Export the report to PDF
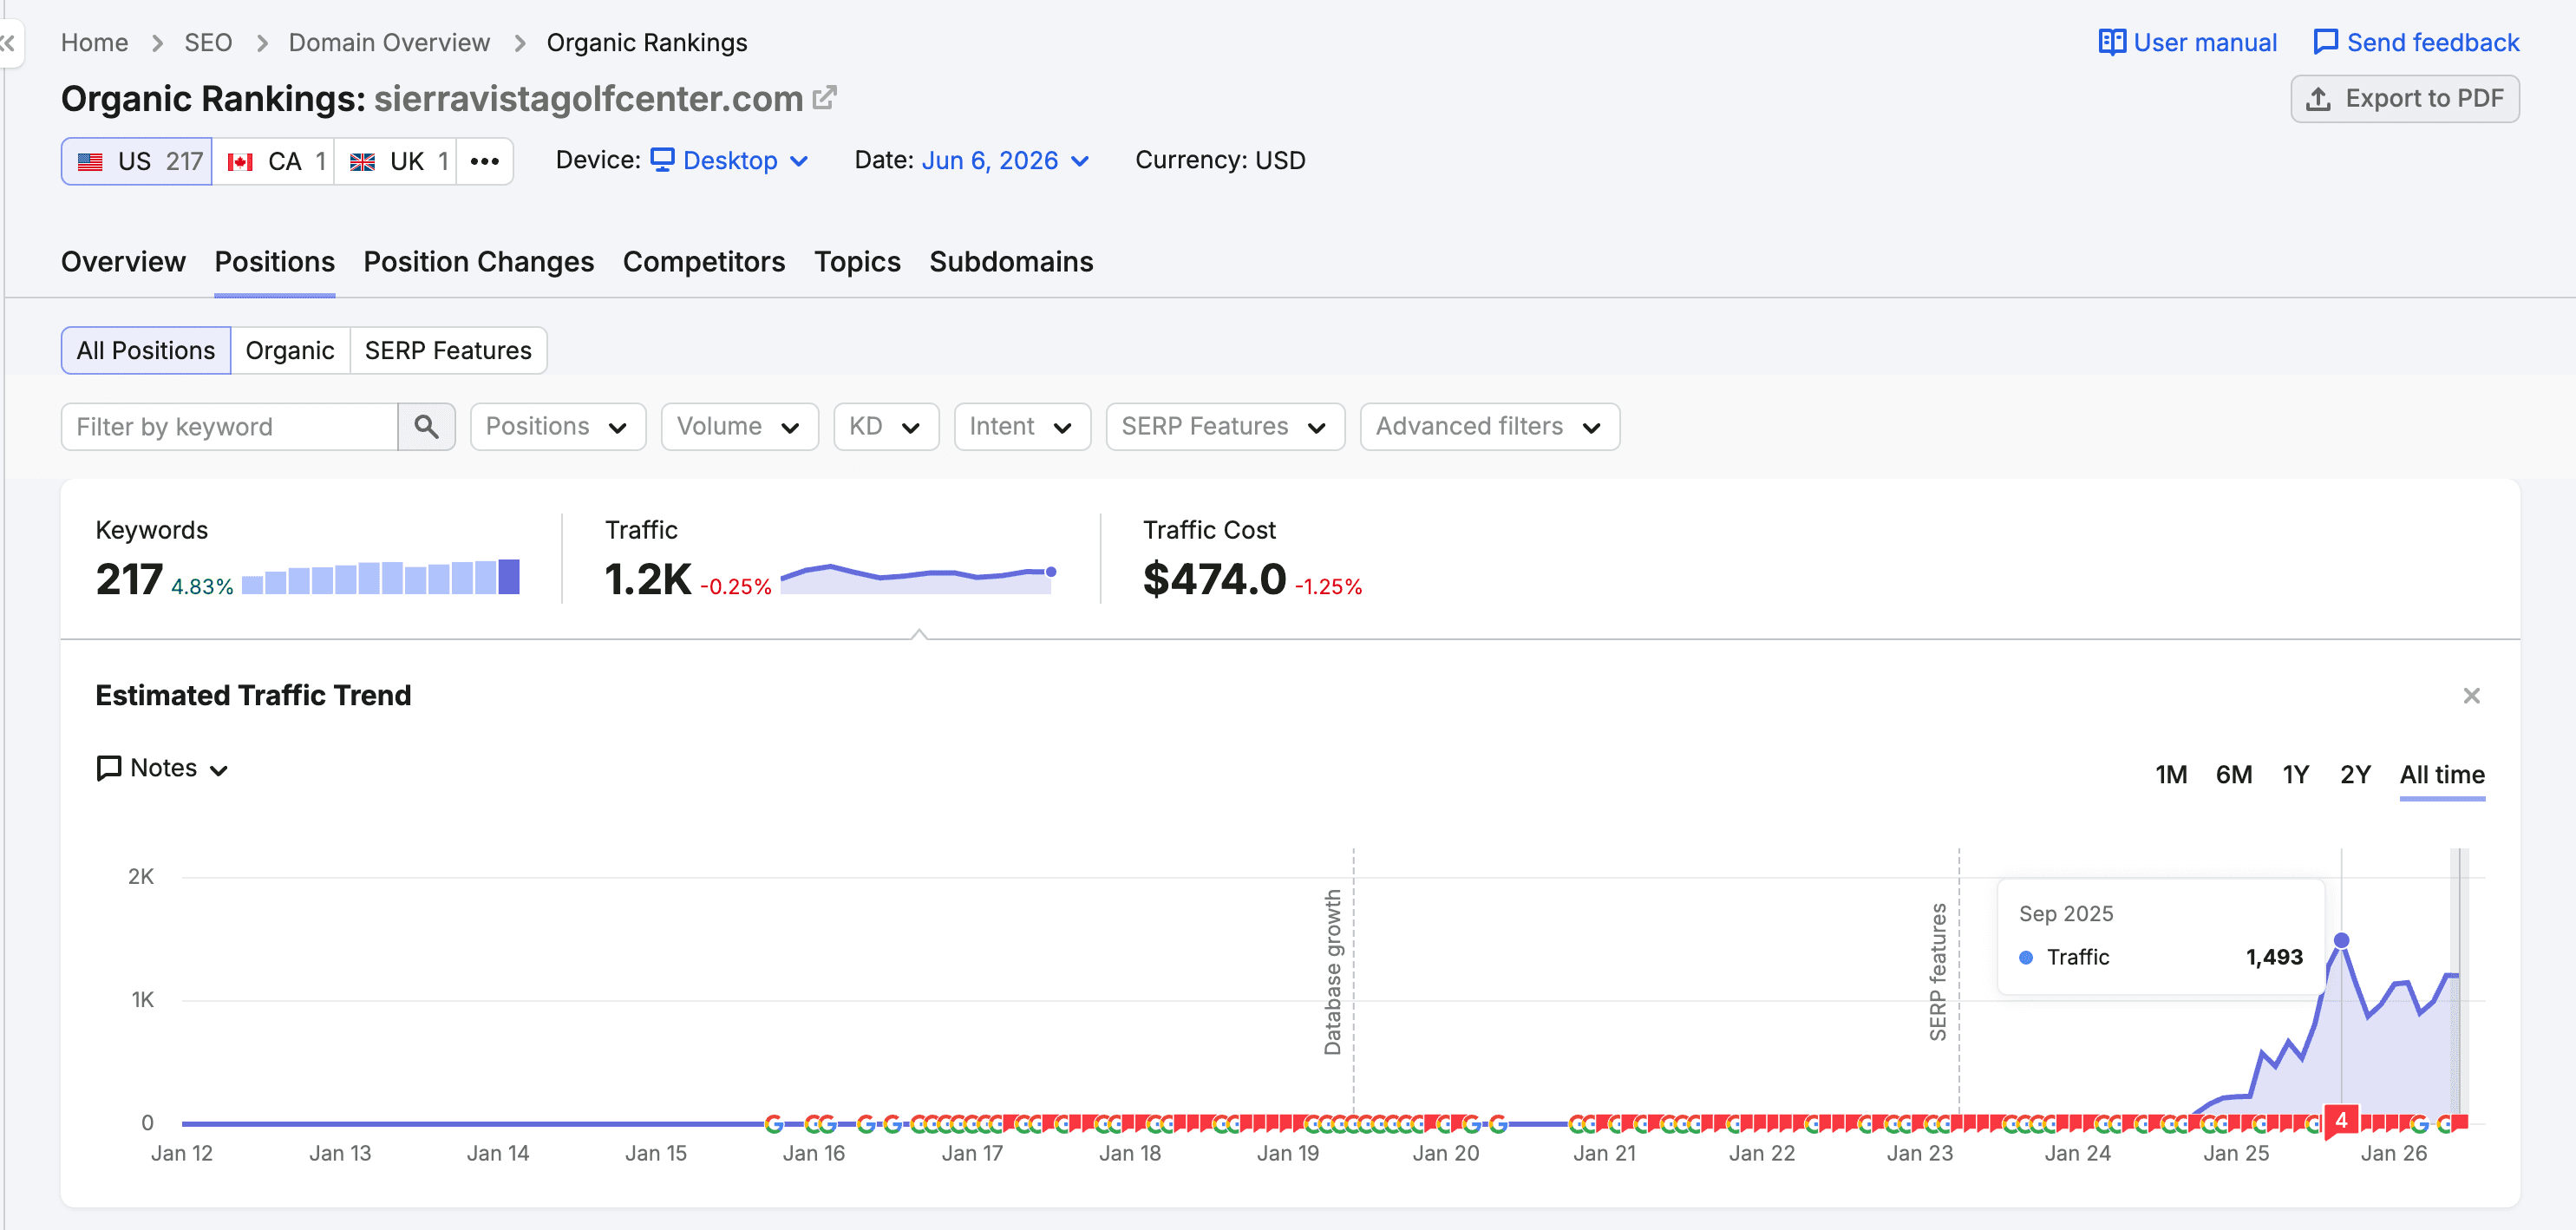Viewport: 2576px width, 1230px height. pos(2404,98)
